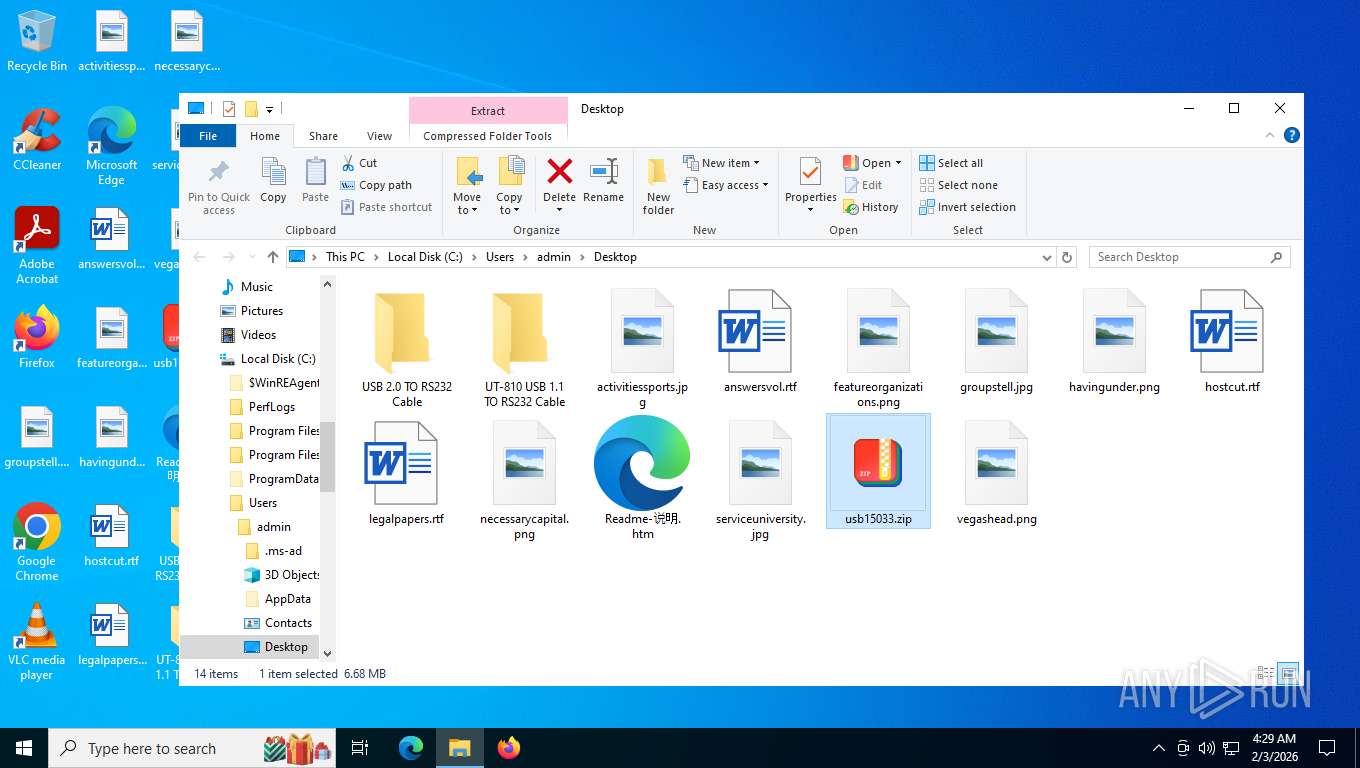1360x768 pixels.
Task: Click the taskbar search box
Action: 192,748
